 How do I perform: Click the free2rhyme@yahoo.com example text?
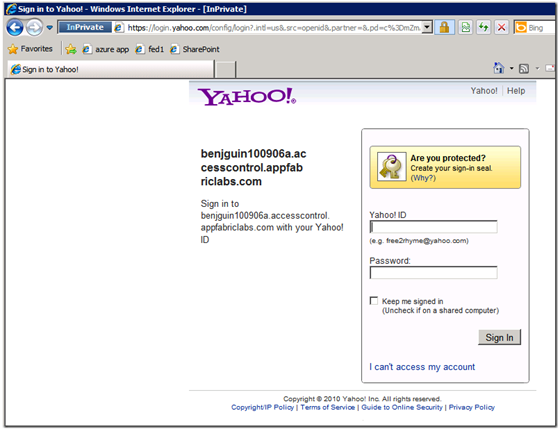(x=426, y=241)
